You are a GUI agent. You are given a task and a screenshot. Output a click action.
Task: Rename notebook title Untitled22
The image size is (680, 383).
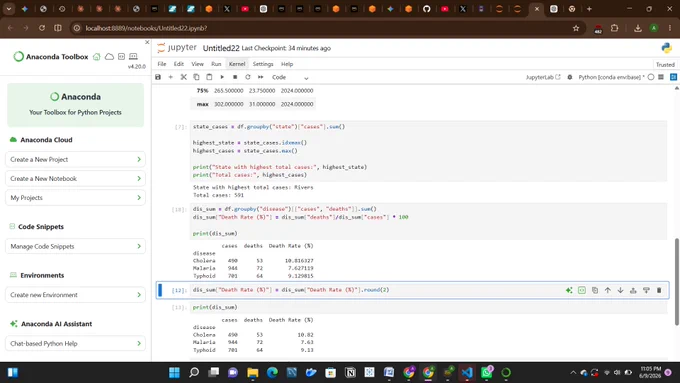(221, 48)
